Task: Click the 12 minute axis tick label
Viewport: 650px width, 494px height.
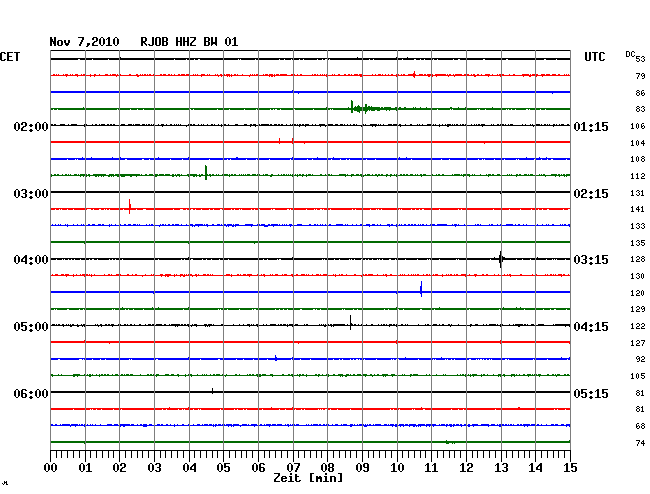Action: pyautogui.click(x=466, y=468)
